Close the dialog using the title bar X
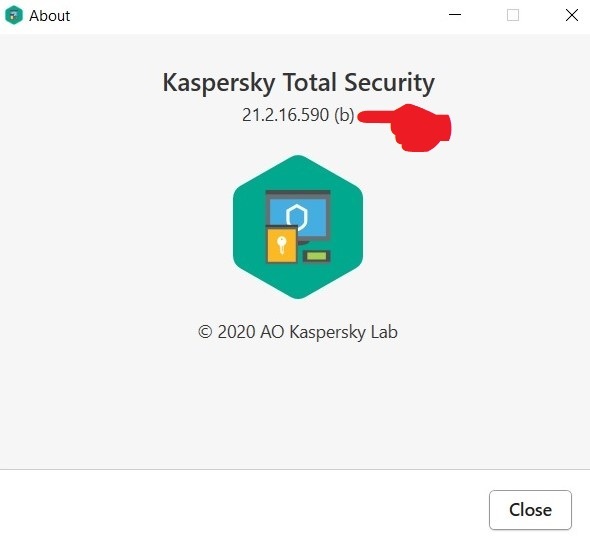 coord(572,15)
